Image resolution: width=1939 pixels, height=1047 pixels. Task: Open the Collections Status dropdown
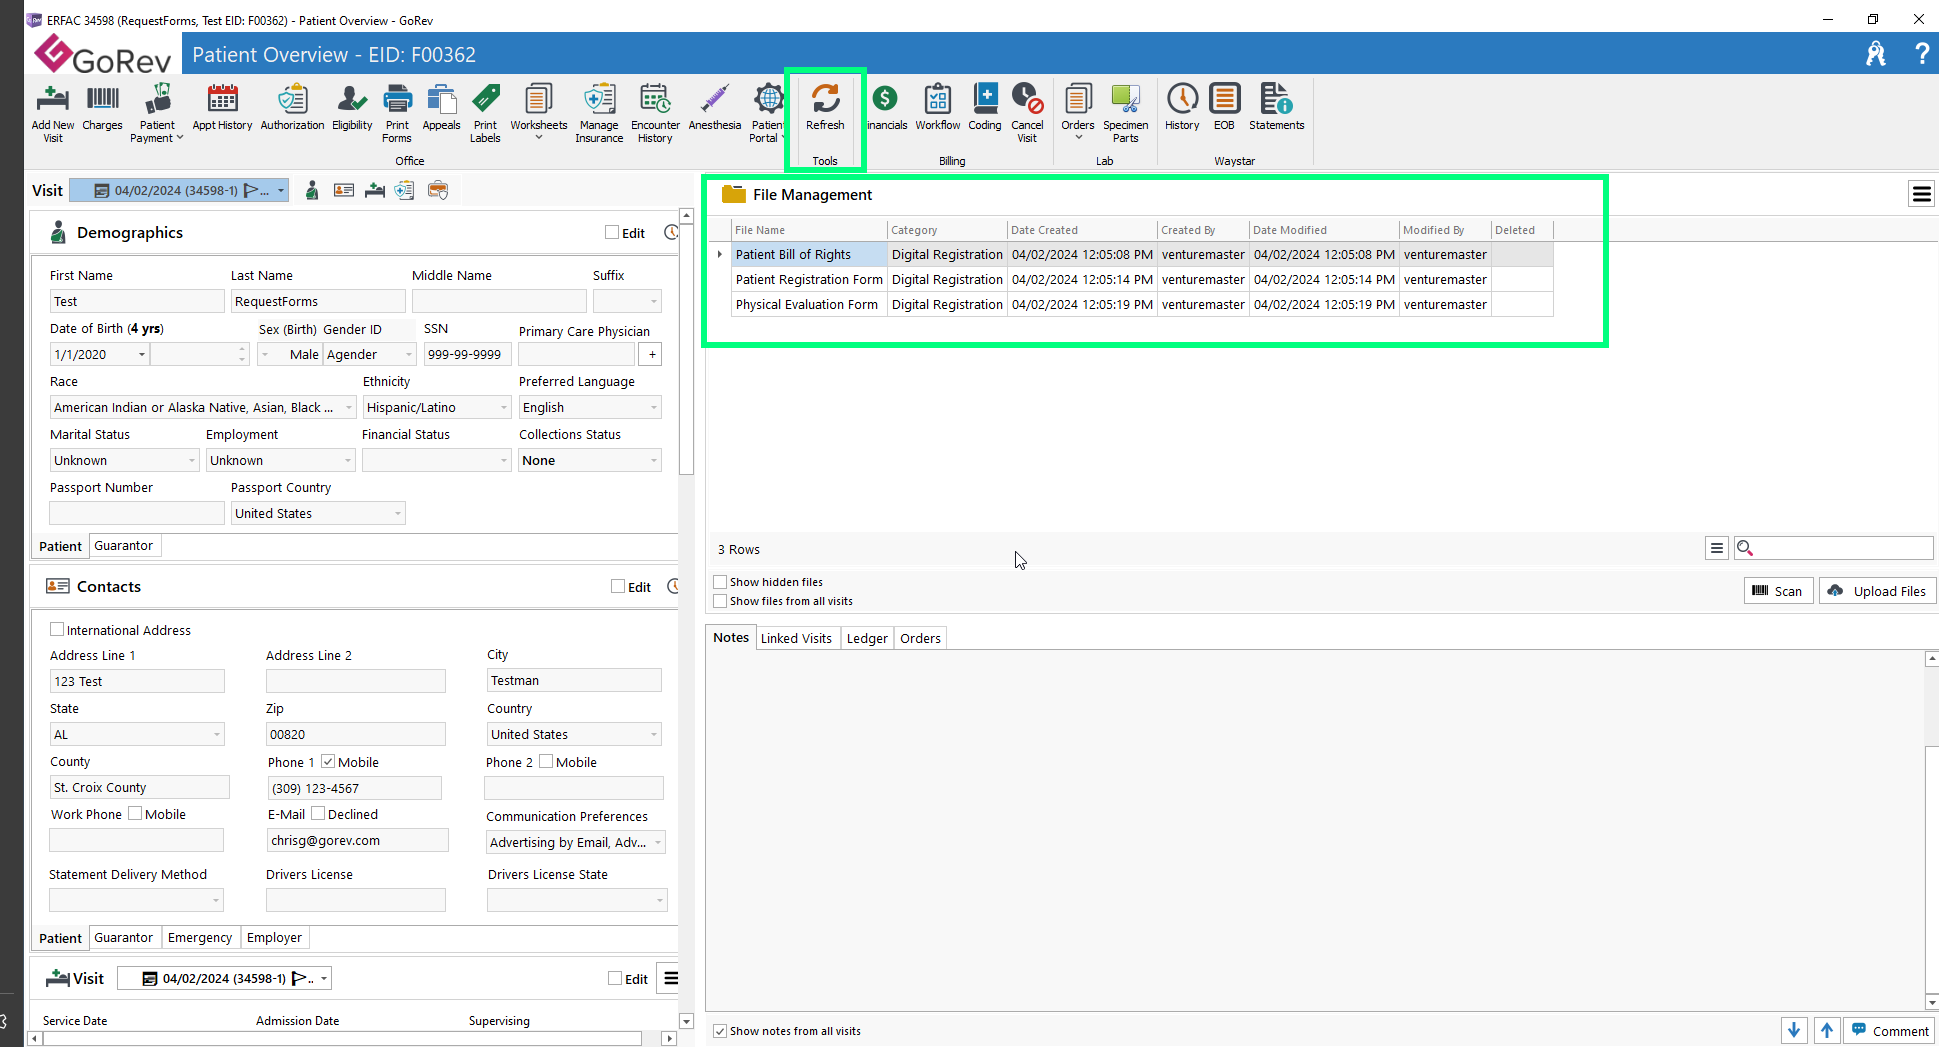tap(654, 460)
